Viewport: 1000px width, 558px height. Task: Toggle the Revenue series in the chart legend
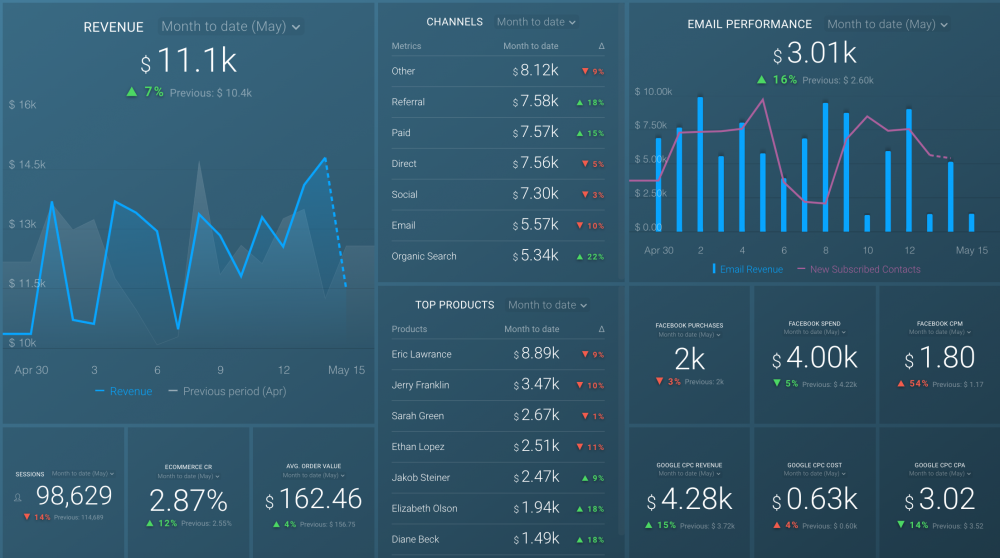pos(124,392)
